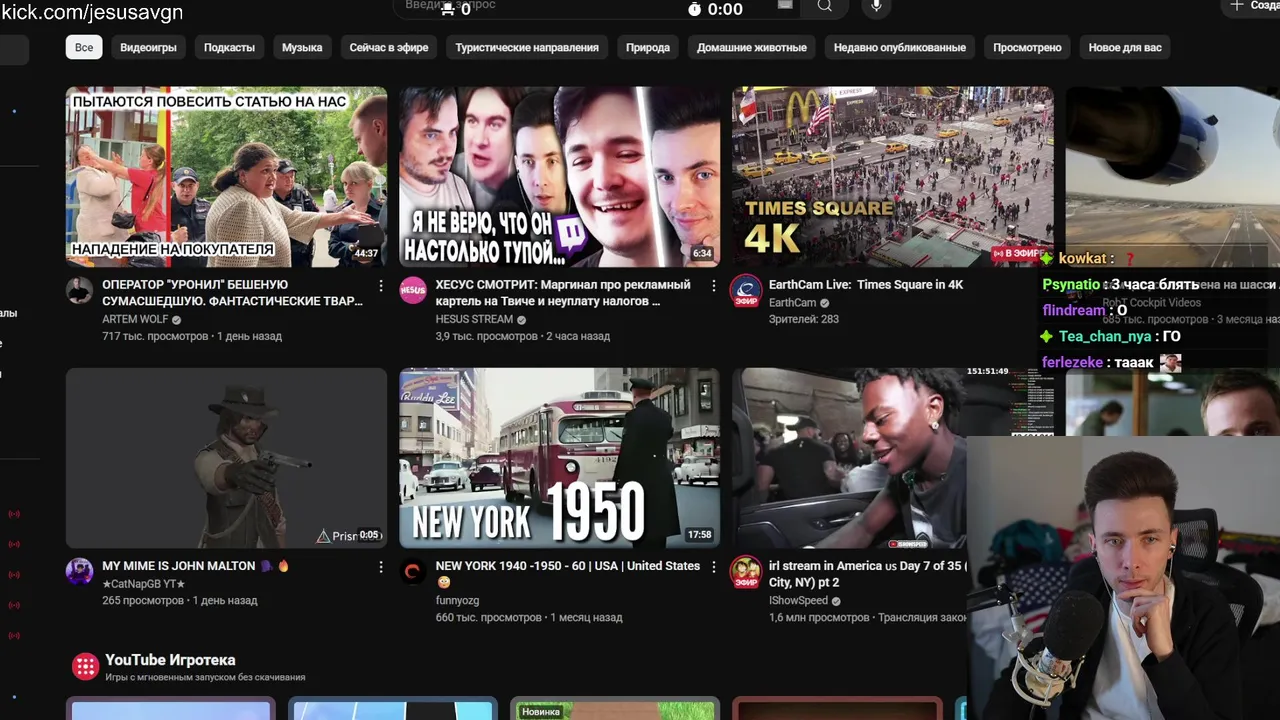Open the Times Square 4K thumbnail

click(892, 177)
